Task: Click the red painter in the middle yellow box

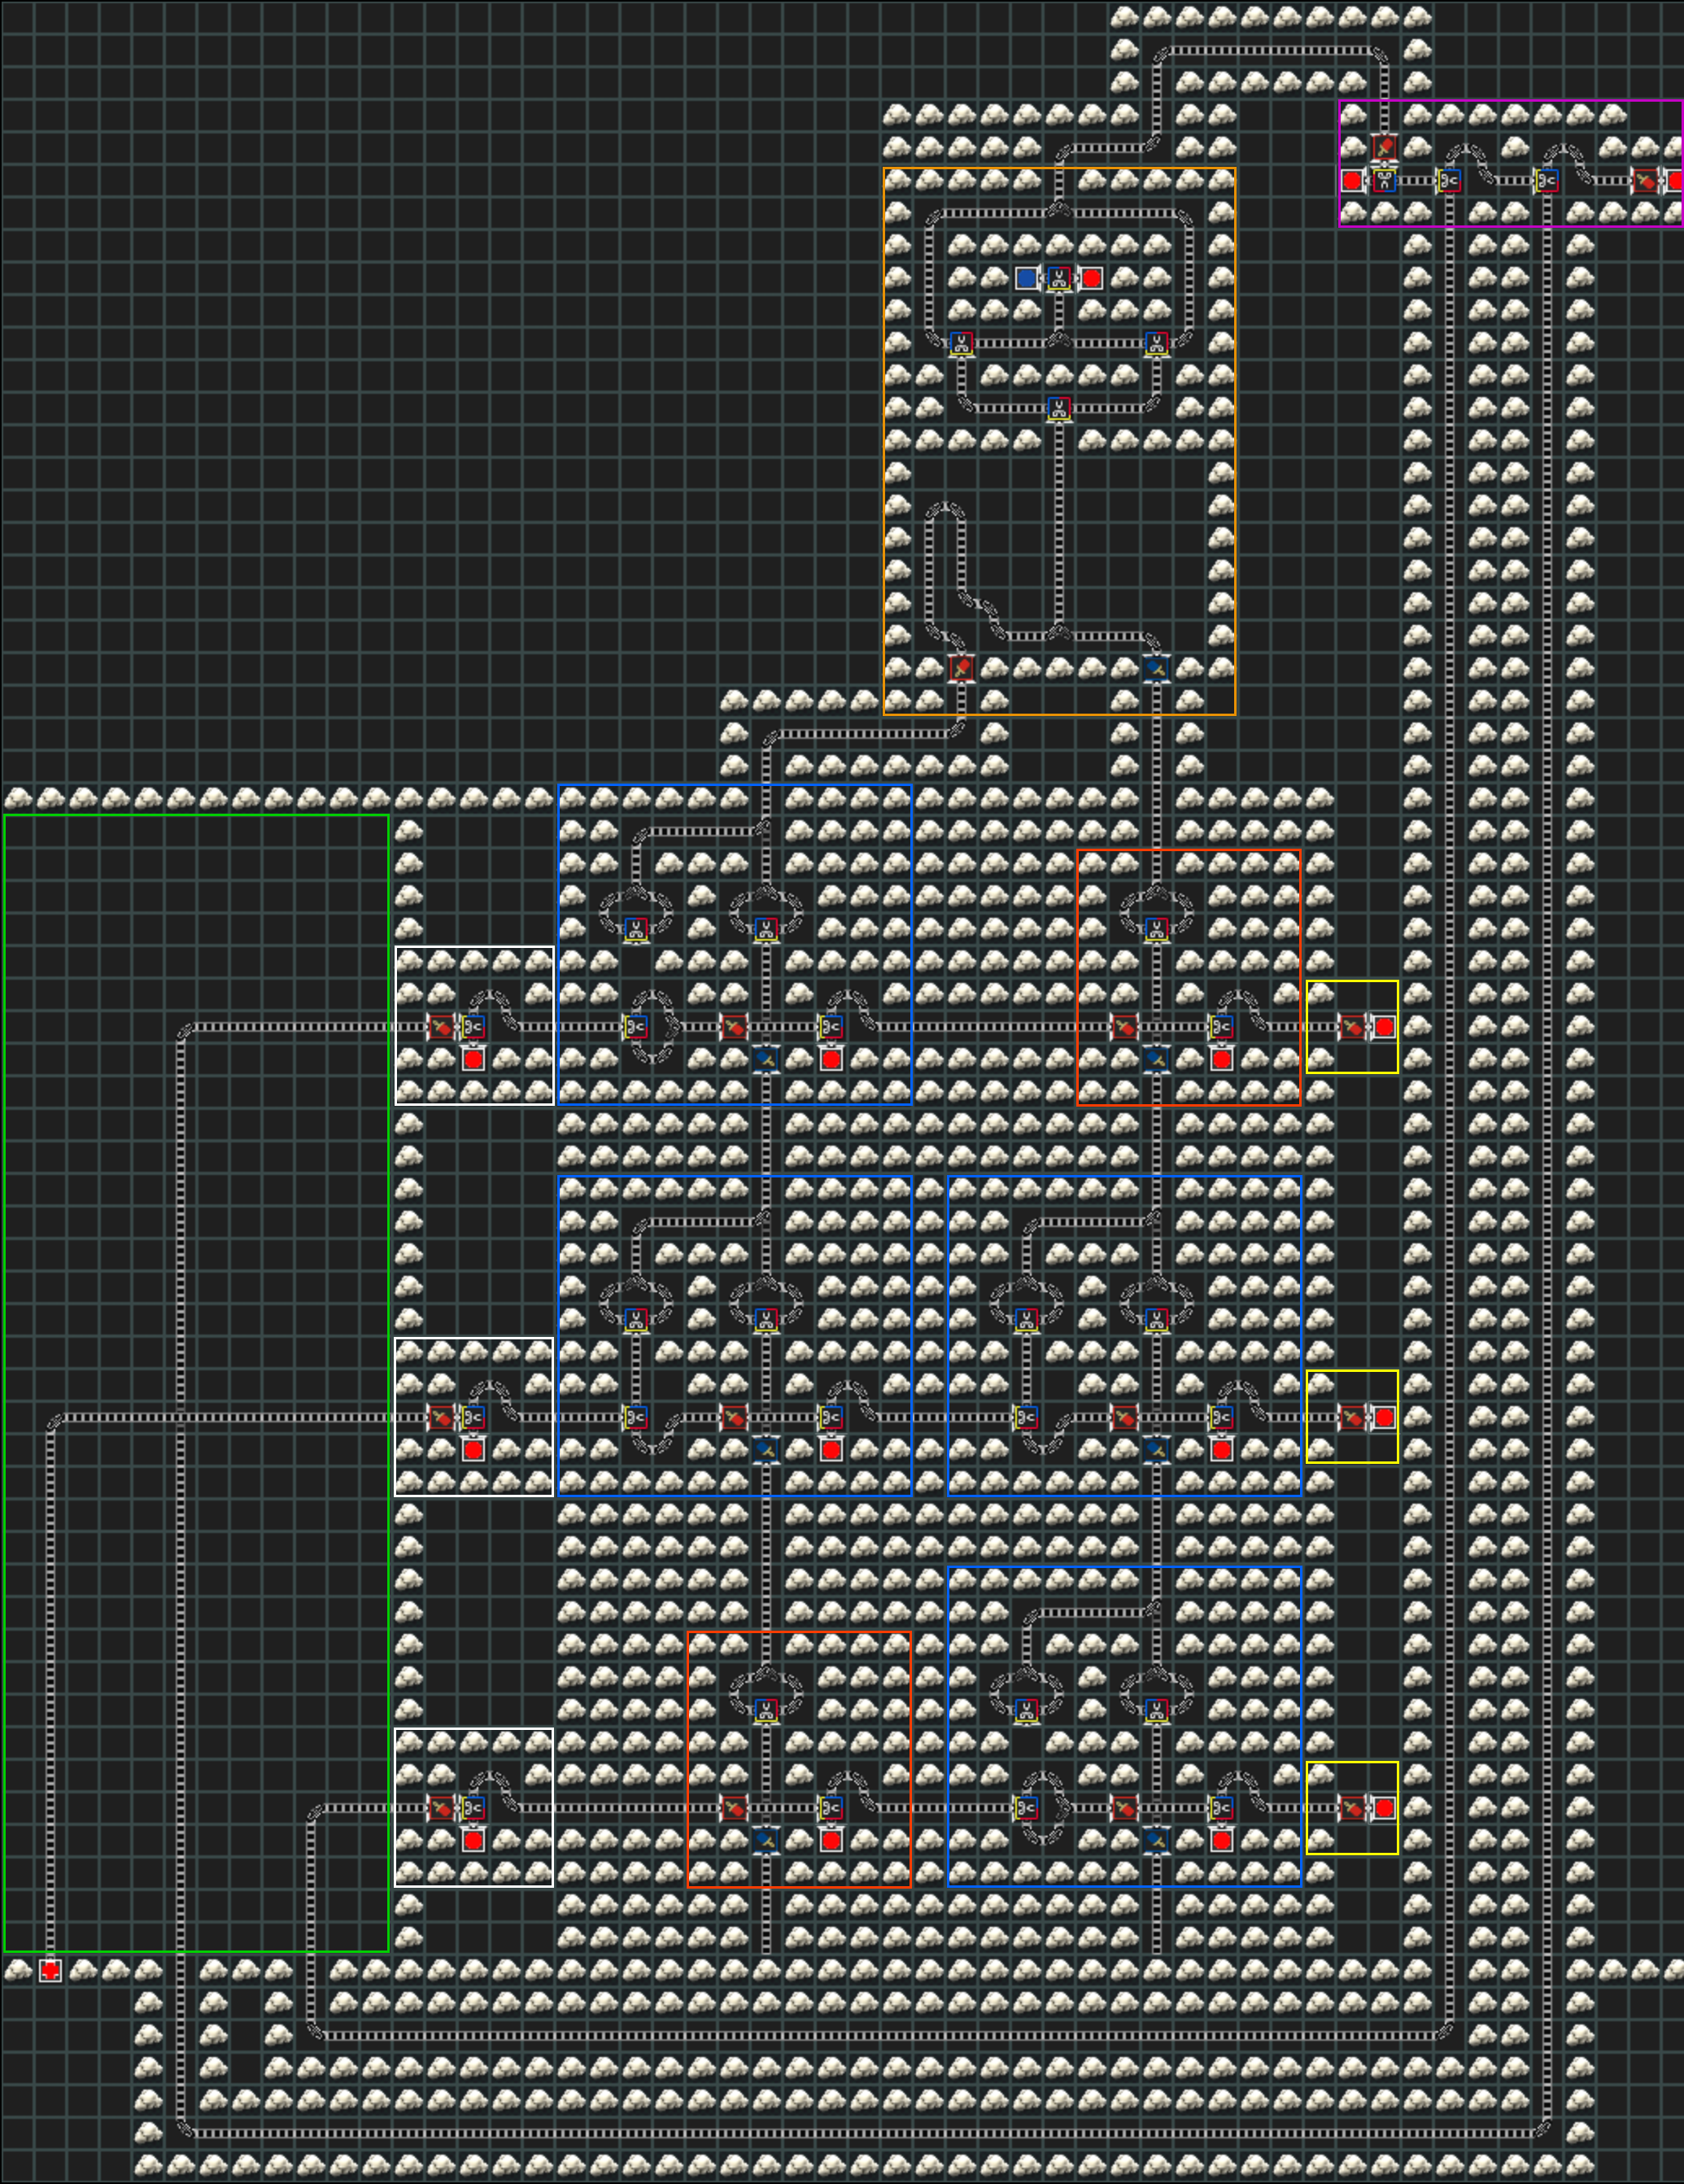Action: pyautogui.click(x=1352, y=1417)
